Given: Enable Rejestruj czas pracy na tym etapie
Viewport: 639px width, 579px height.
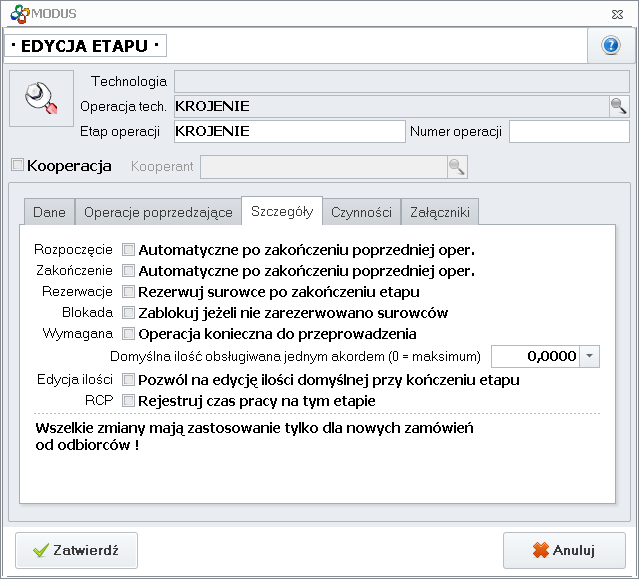Looking at the screenshot, I should coord(128,400).
